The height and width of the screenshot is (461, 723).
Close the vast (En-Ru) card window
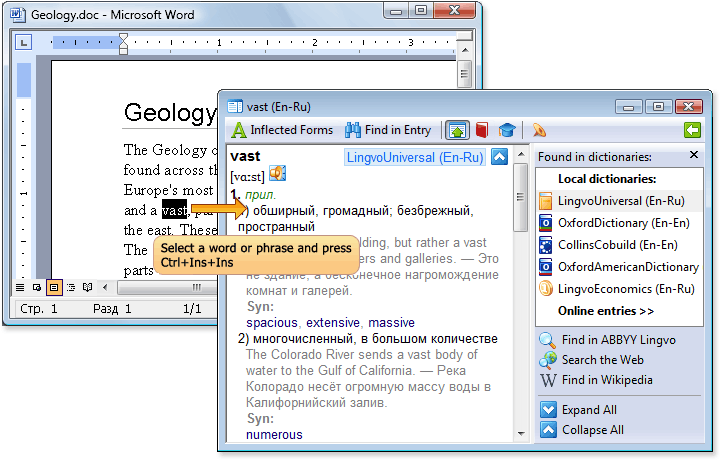tap(688, 107)
